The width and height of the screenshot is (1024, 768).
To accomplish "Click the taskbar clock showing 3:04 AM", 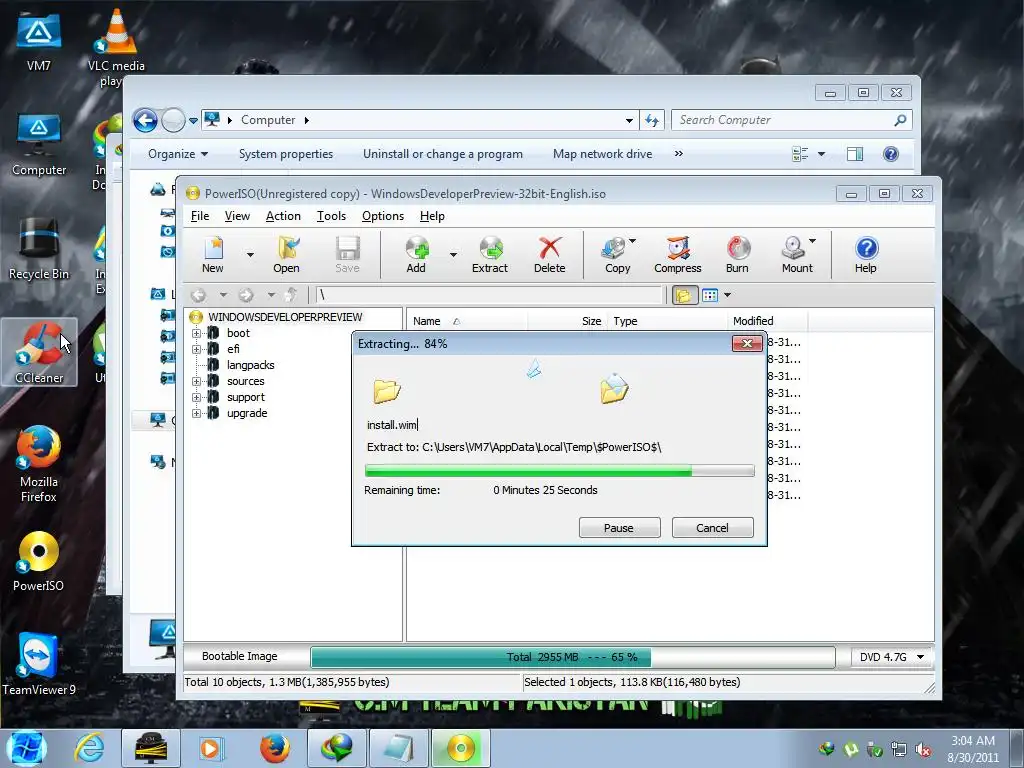I will click(972, 749).
